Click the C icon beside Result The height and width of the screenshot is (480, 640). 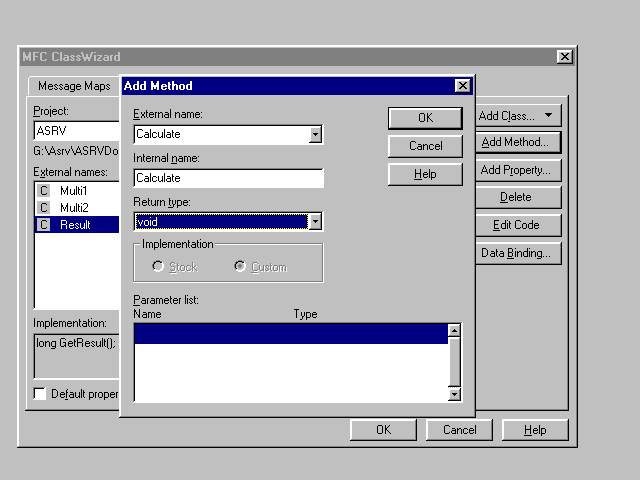coord(43,225)
